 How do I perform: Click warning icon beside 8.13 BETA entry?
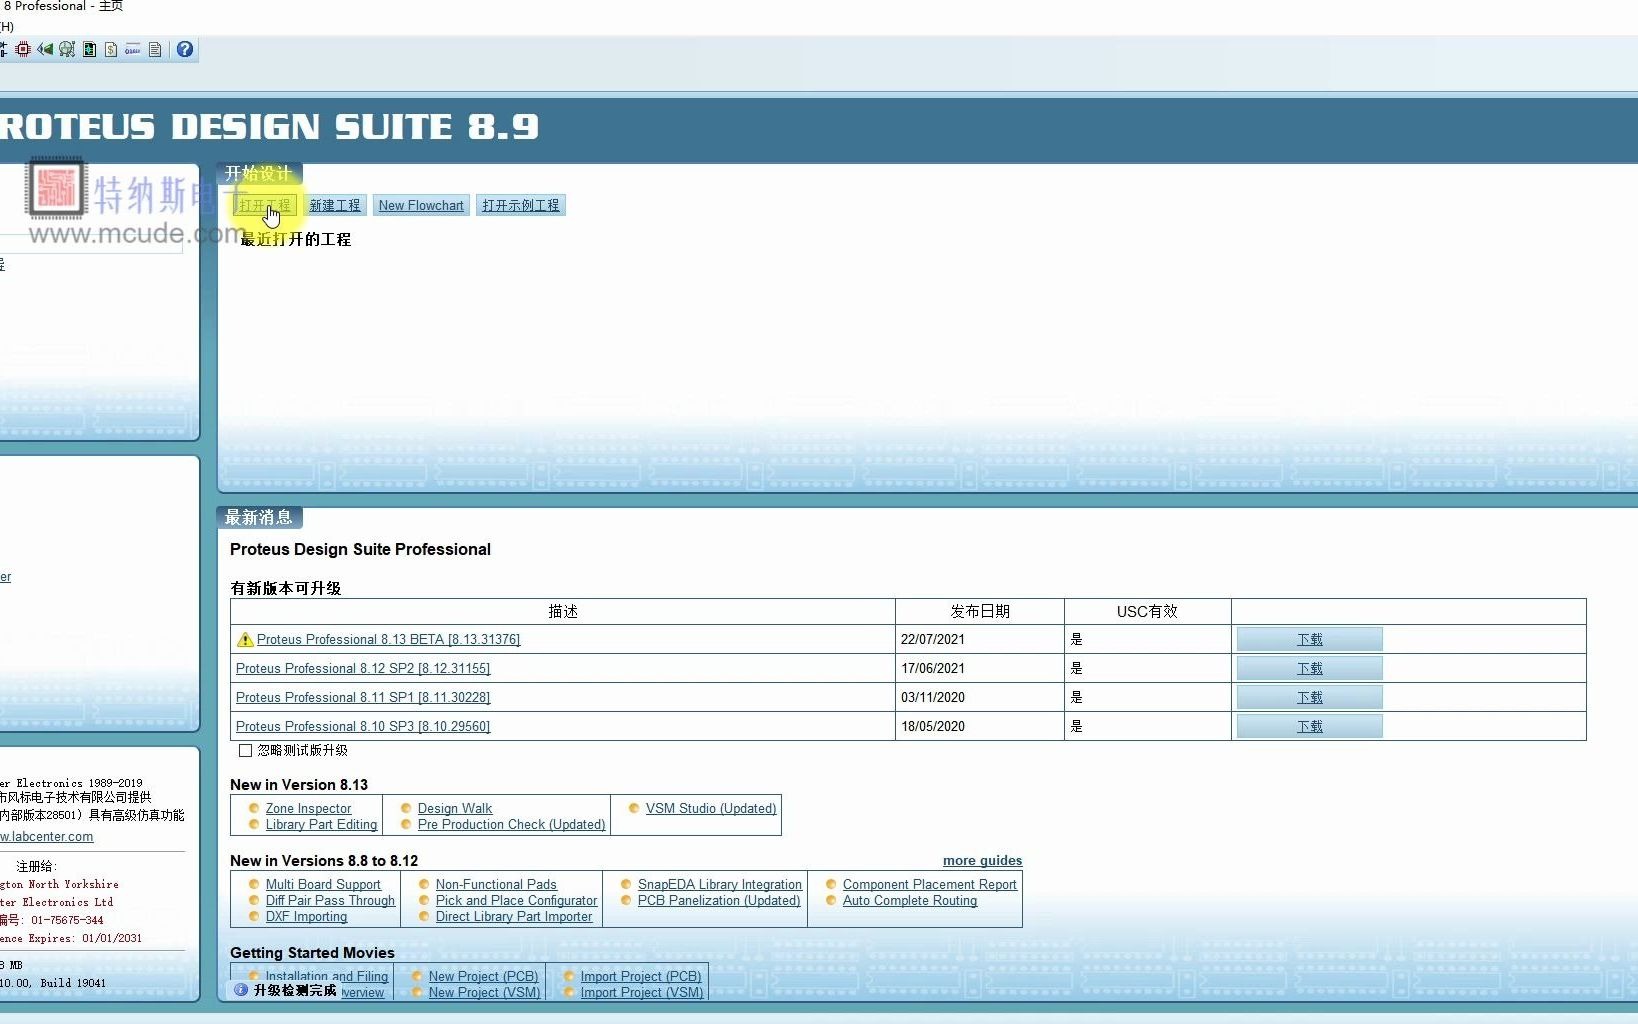pyautogui.click(x=245, y=640)
